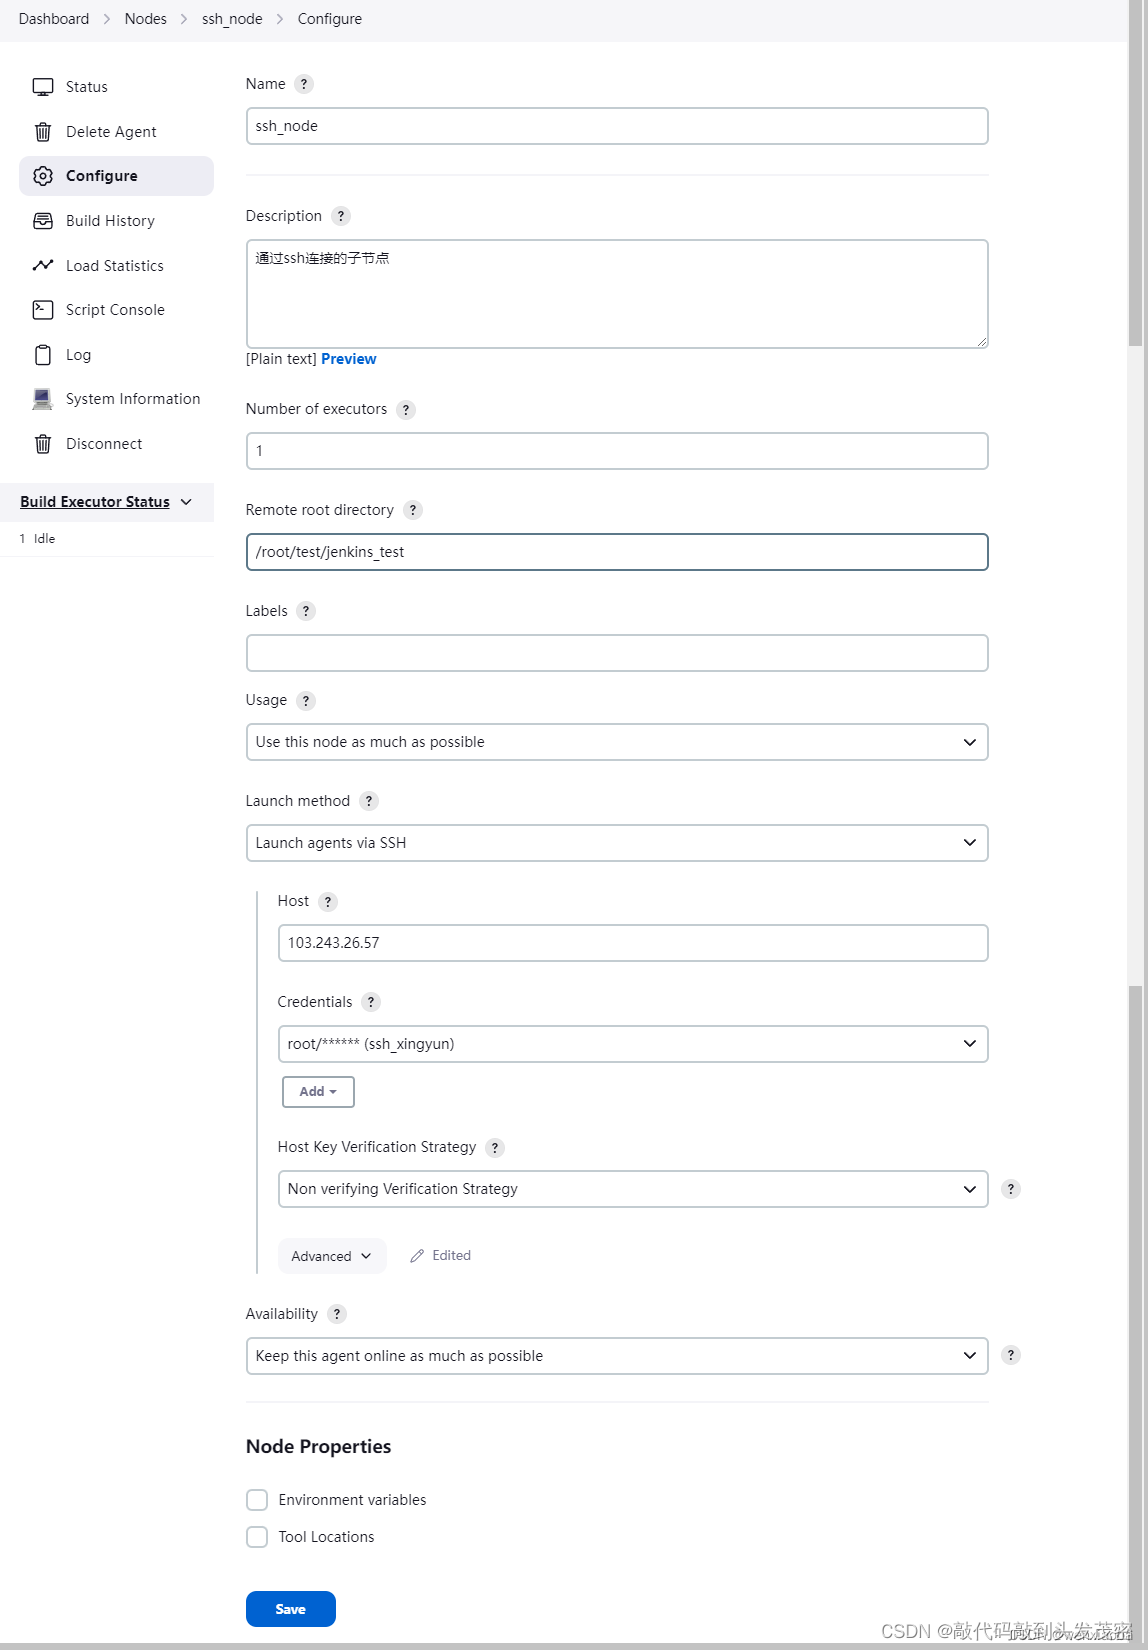Expand the Advanced SSH options
The image size is (1148, 1650).
pyautogui.click(x=332, y=1256)
